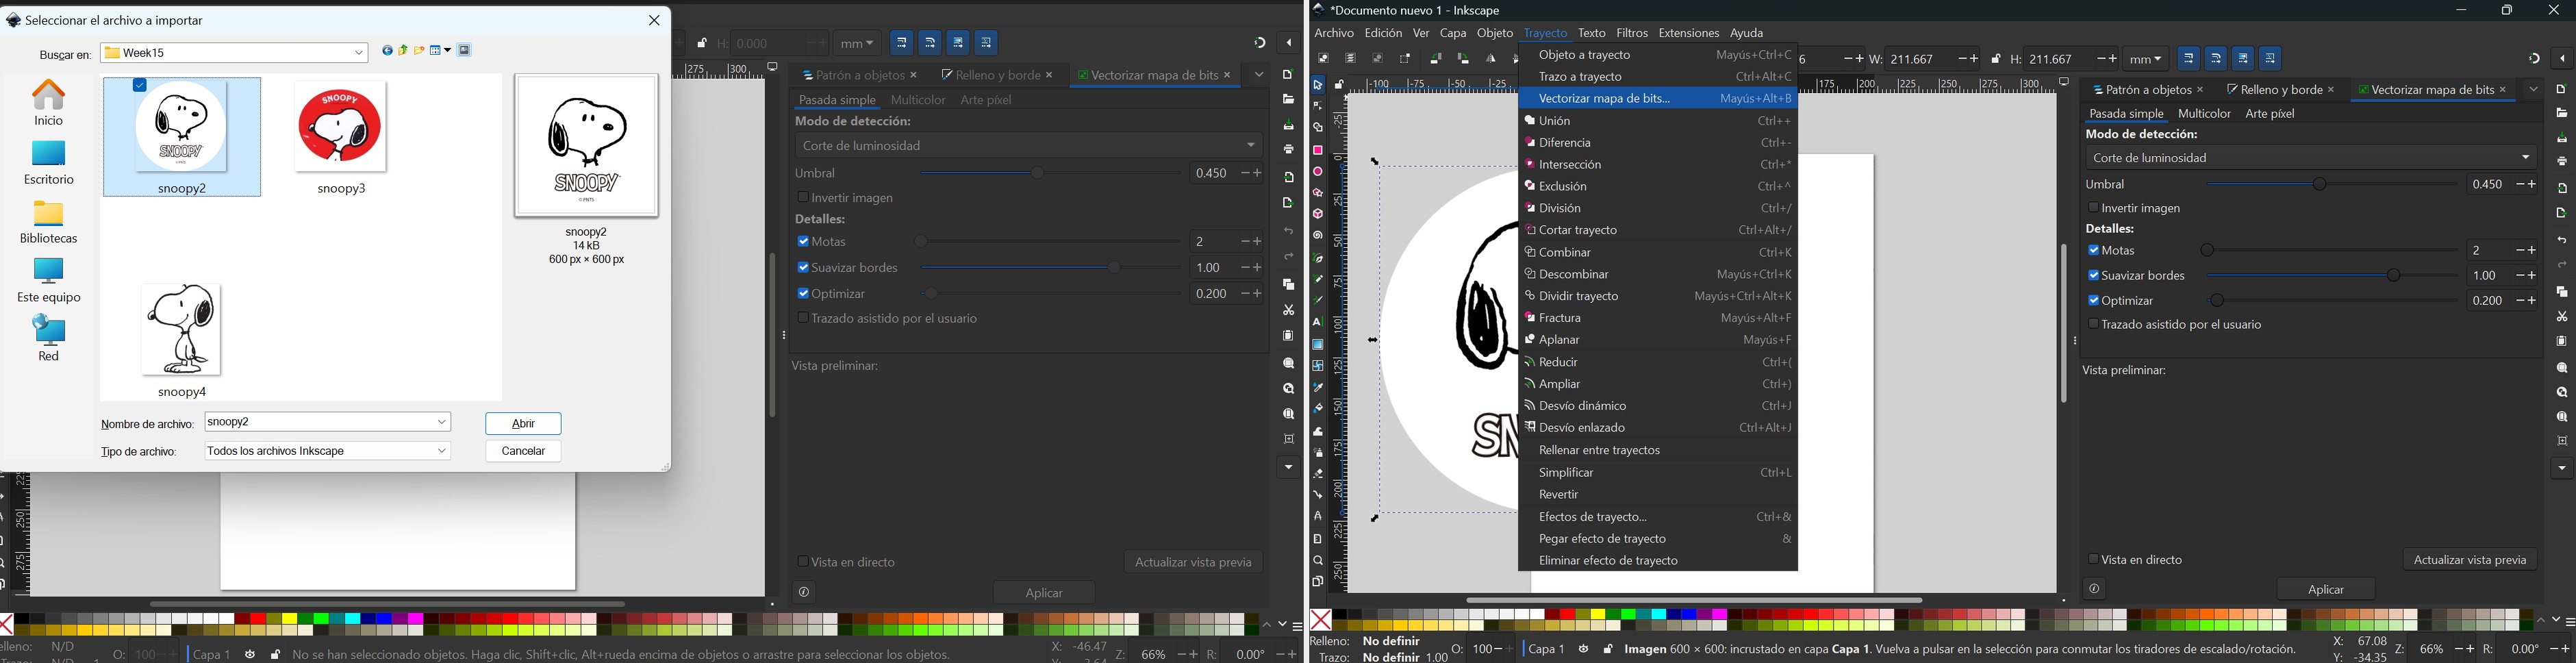Screen dimensions: 2576x663
Task: Click Up one level folder icon in dialog
Action: [403, 51]
